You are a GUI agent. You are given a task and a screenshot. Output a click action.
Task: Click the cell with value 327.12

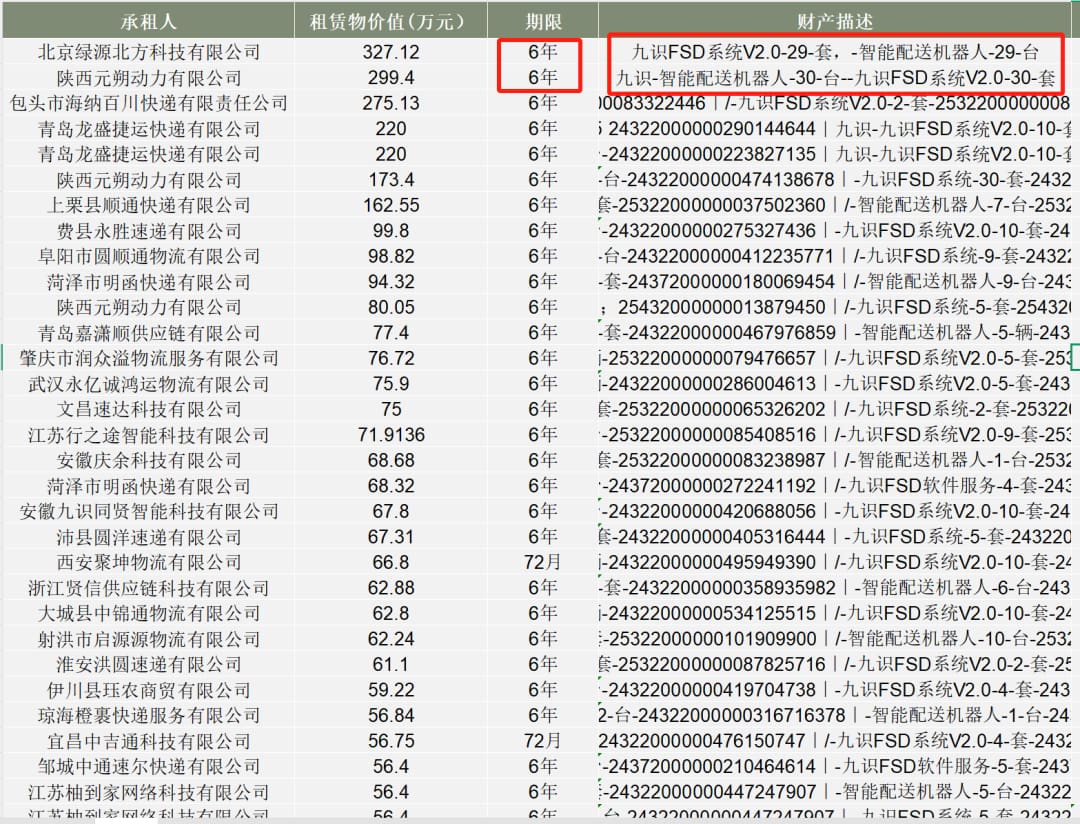tap(391, 52)
